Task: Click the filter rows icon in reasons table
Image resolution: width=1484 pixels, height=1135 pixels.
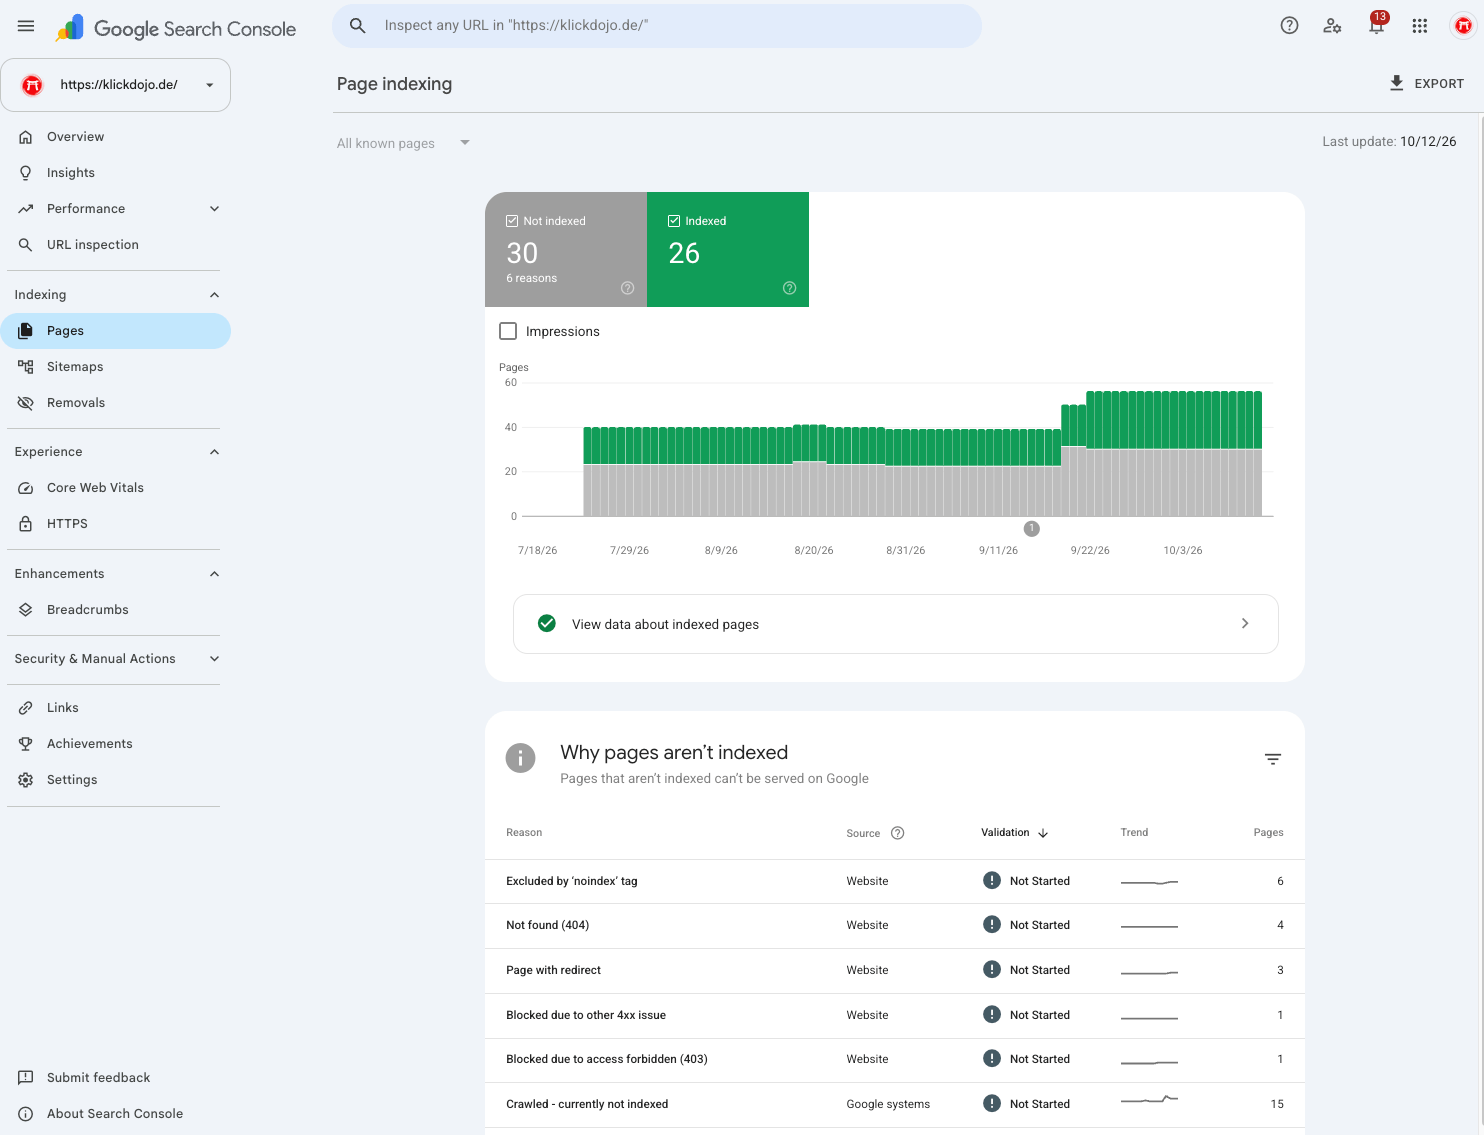Action: (1272, 759)
